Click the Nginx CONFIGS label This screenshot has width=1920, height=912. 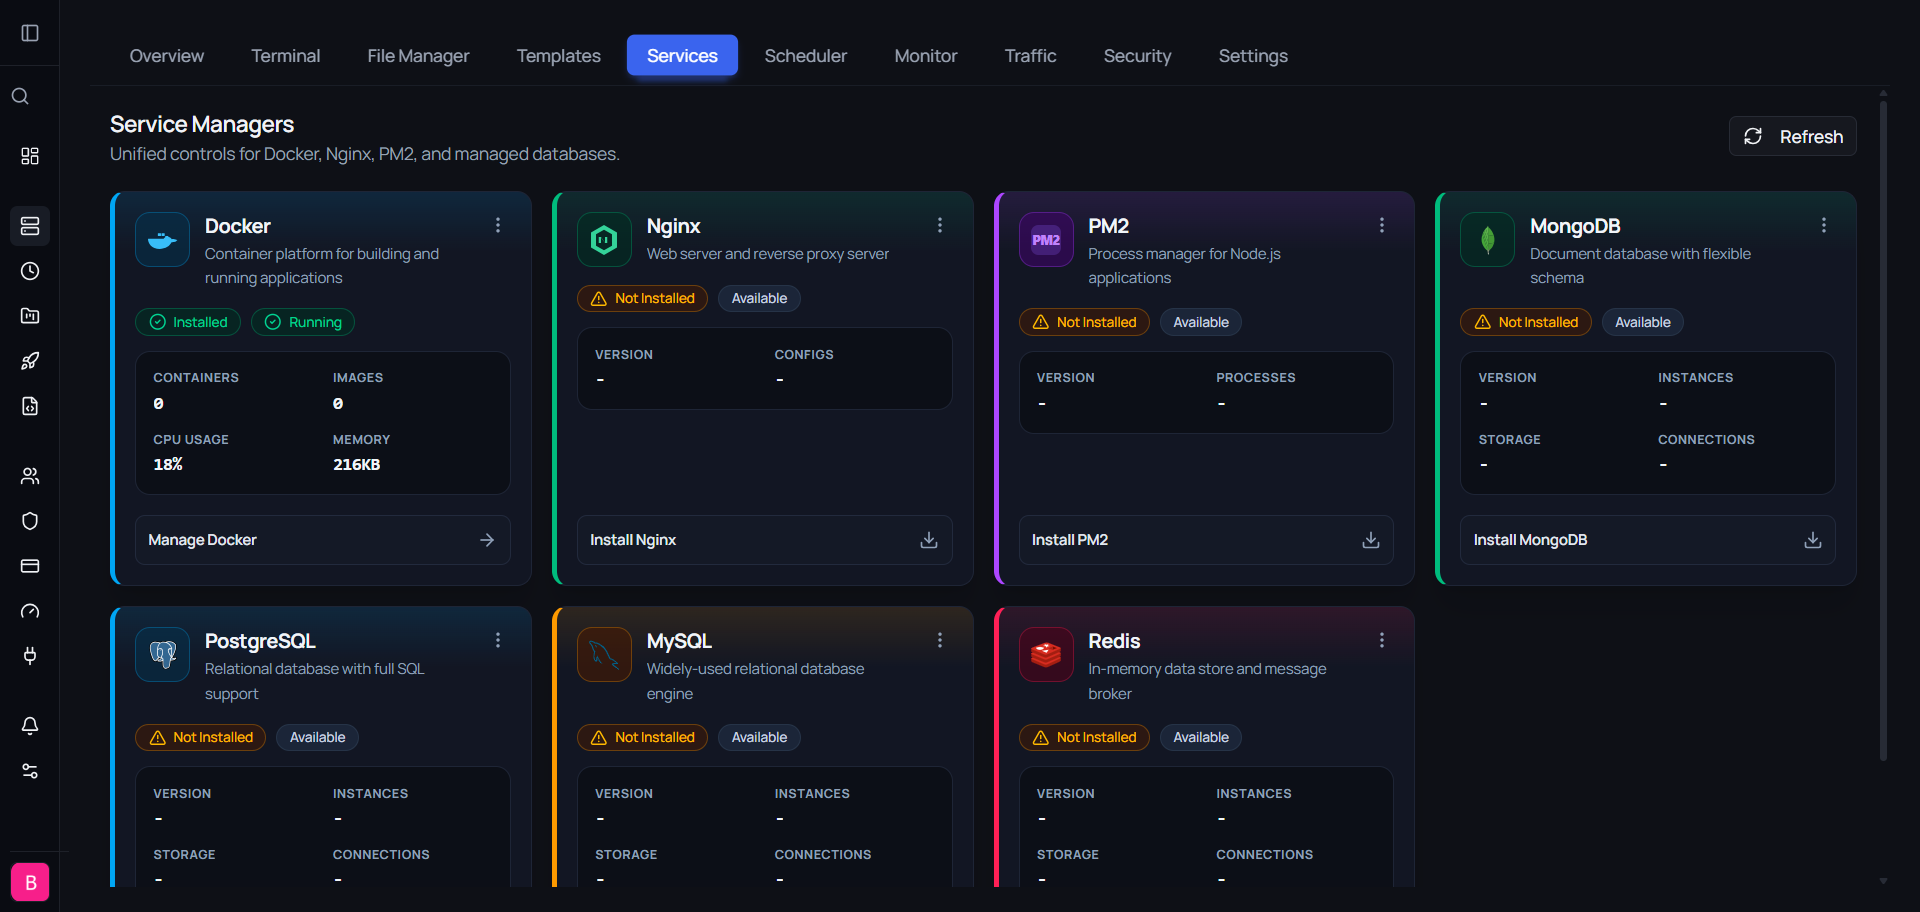point(804,355)
